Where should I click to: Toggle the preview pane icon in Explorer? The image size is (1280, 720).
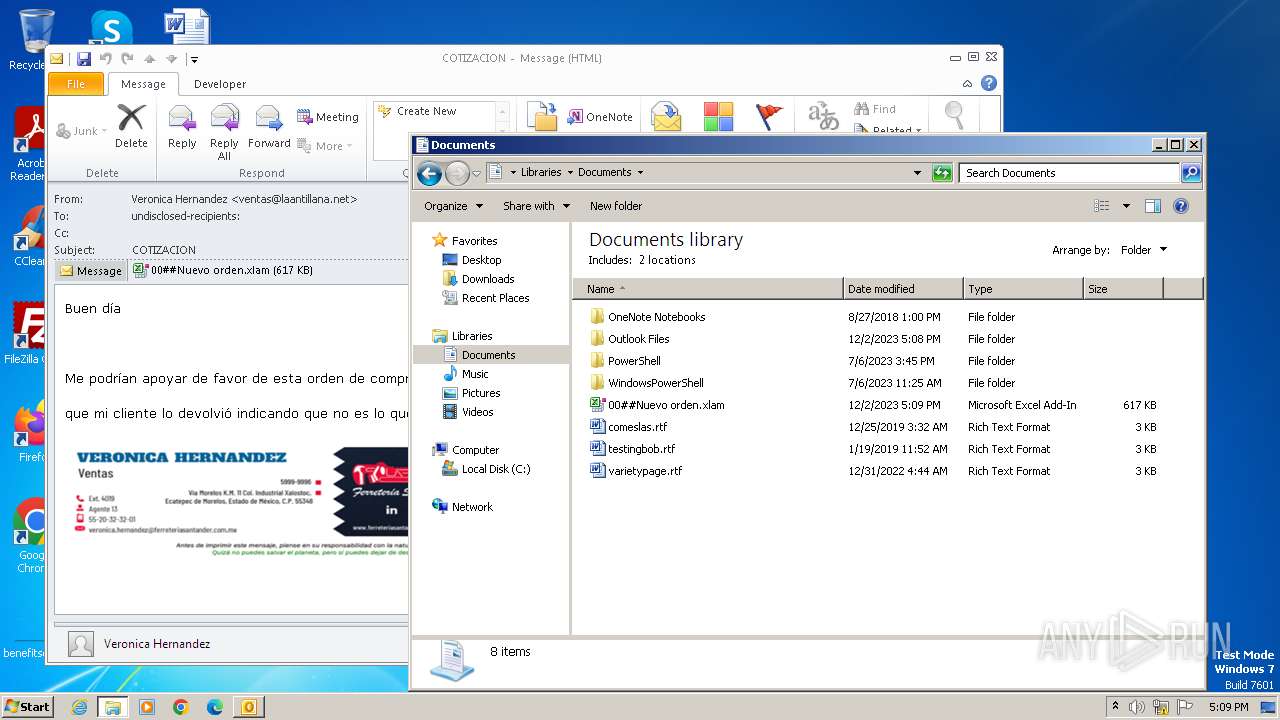click(x=1152, y=206)
